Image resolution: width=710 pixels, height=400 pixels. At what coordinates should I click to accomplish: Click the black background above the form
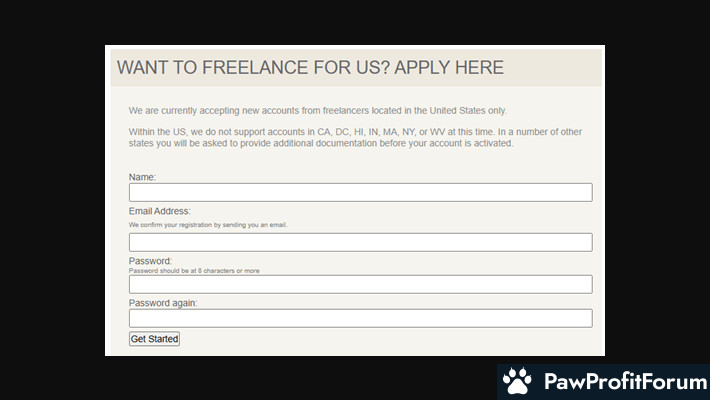pos(355,22)
